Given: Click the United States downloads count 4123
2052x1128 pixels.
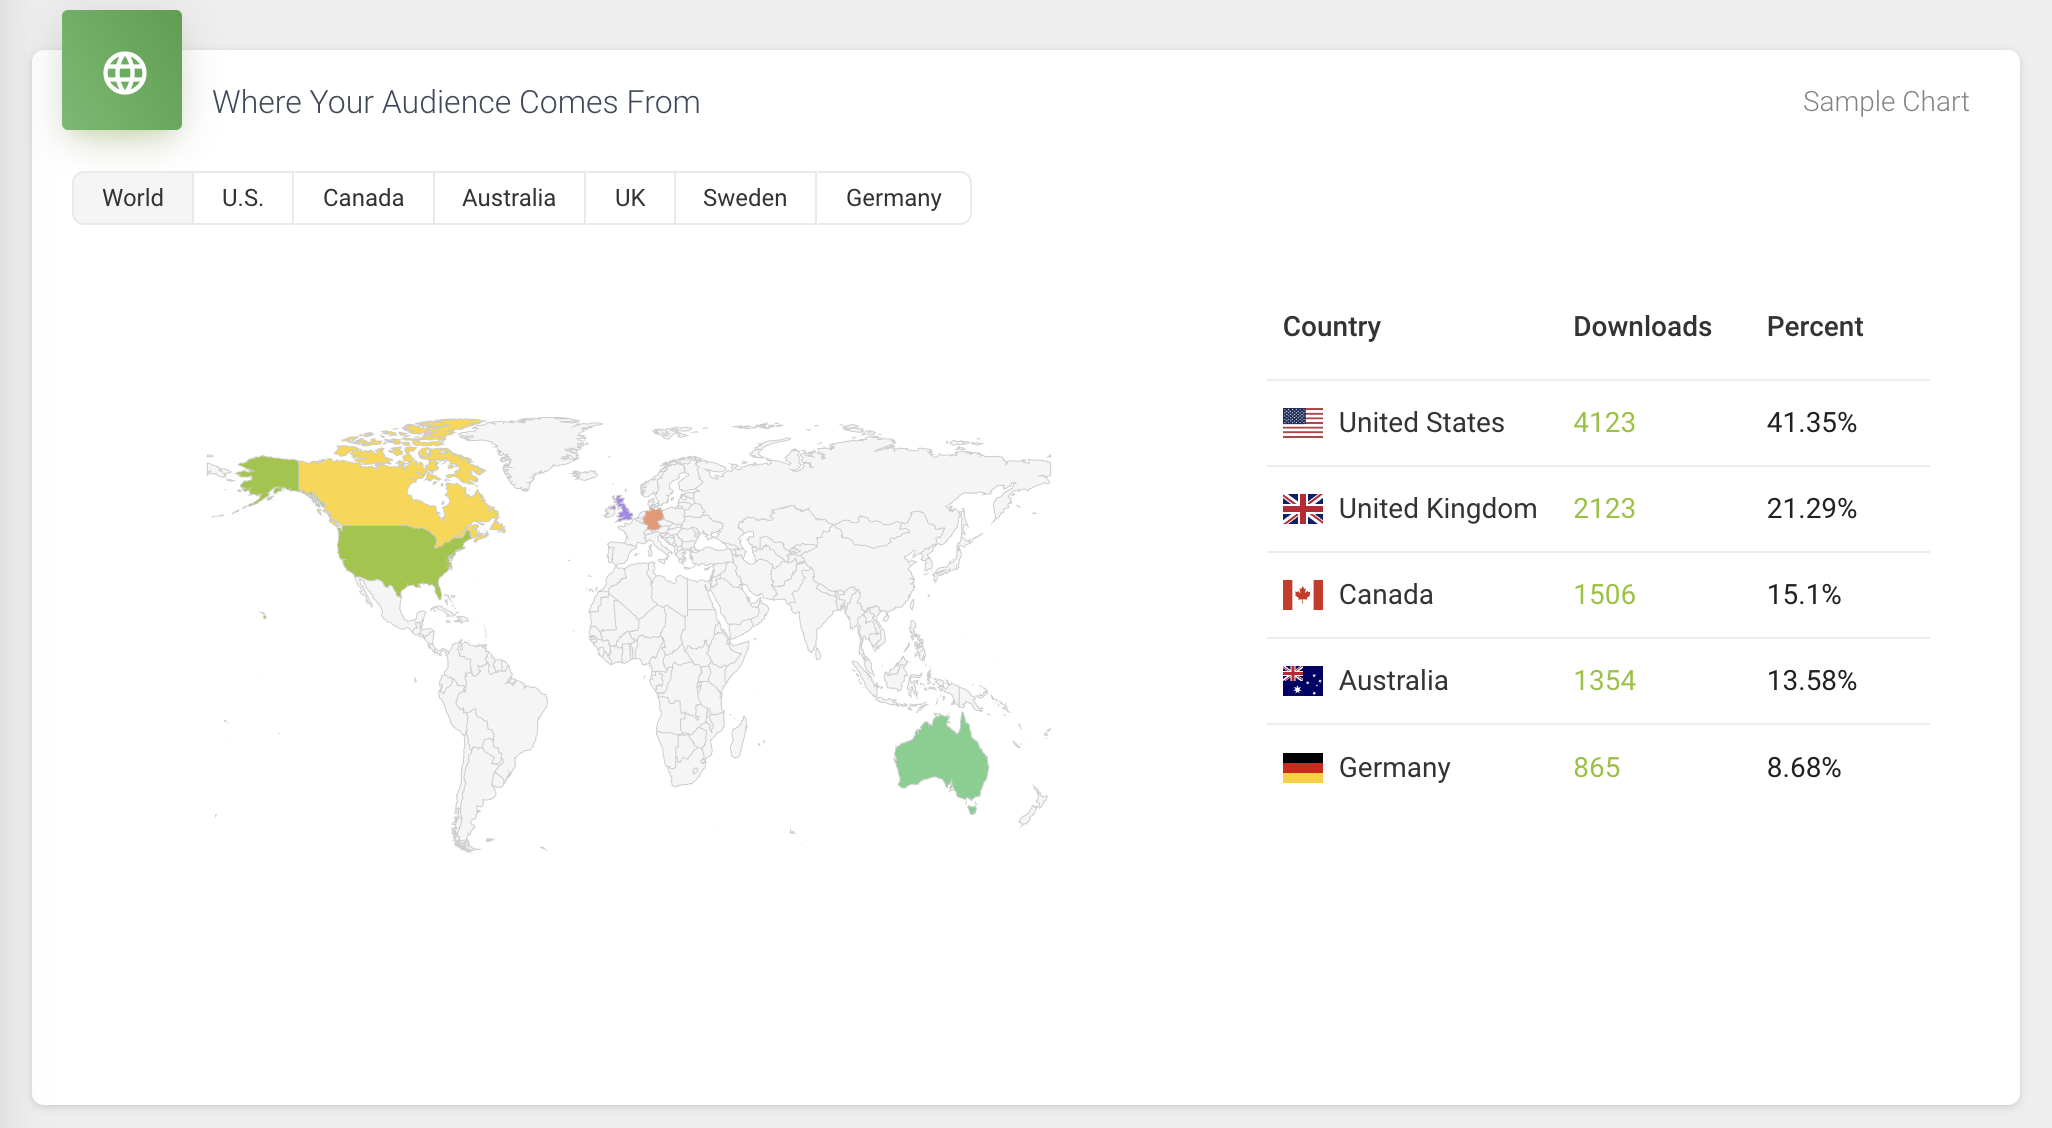Looking at the screenshot, I should [x=1604, y=422].
